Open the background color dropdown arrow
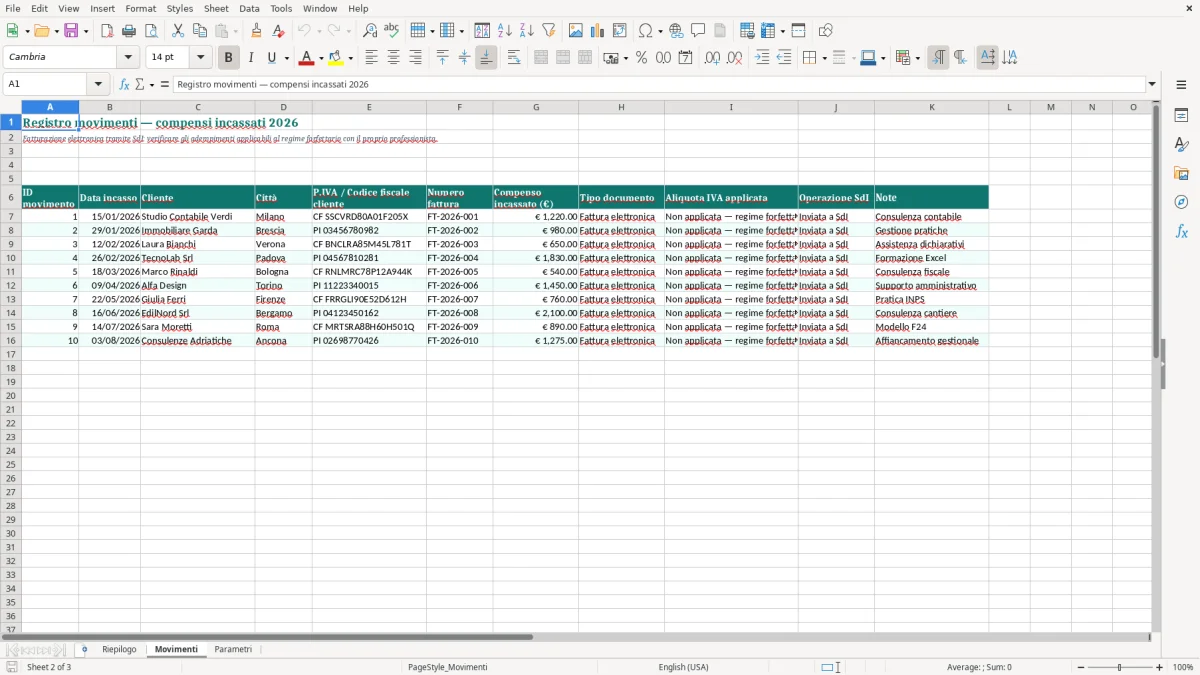 click(350, 58)
